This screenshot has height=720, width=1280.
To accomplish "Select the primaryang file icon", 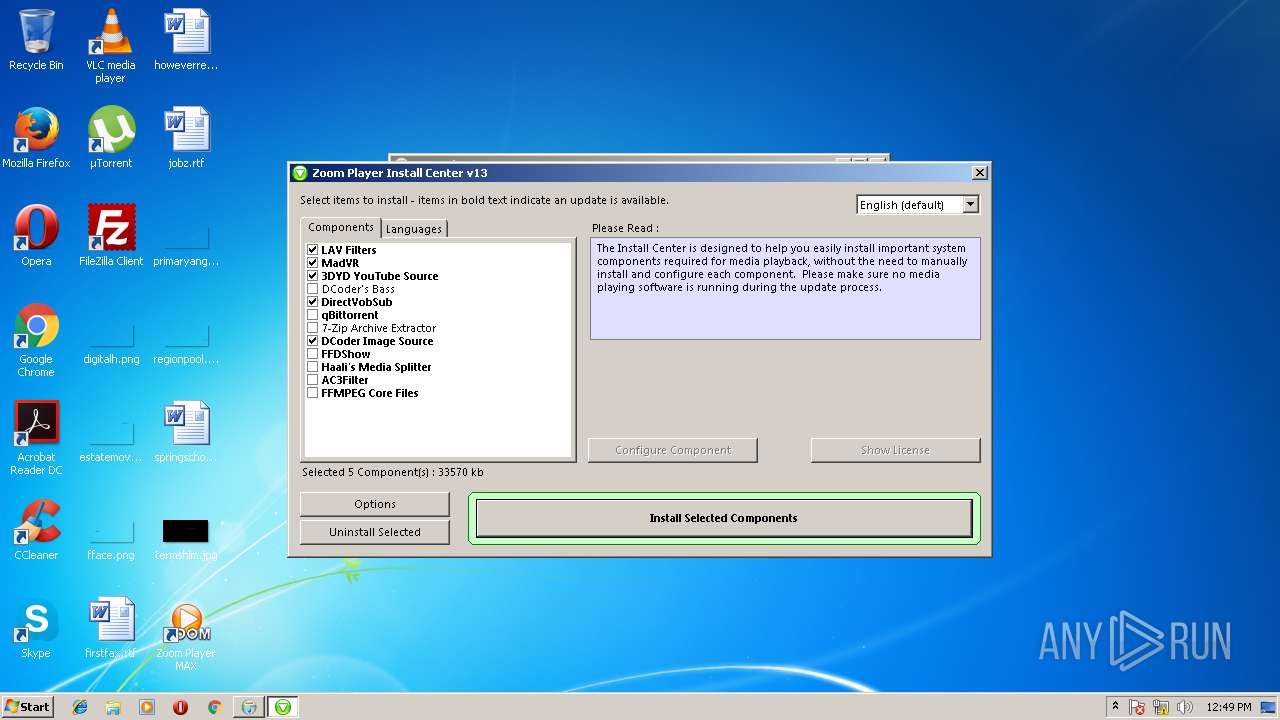I will click(x=186, y=246).
